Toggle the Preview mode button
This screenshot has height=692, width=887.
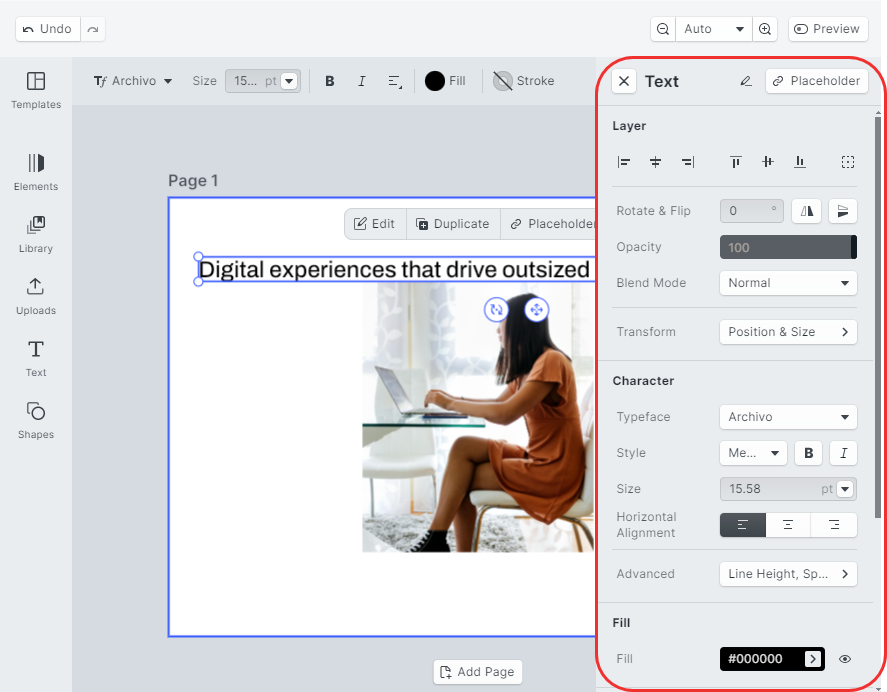point(828,29)
